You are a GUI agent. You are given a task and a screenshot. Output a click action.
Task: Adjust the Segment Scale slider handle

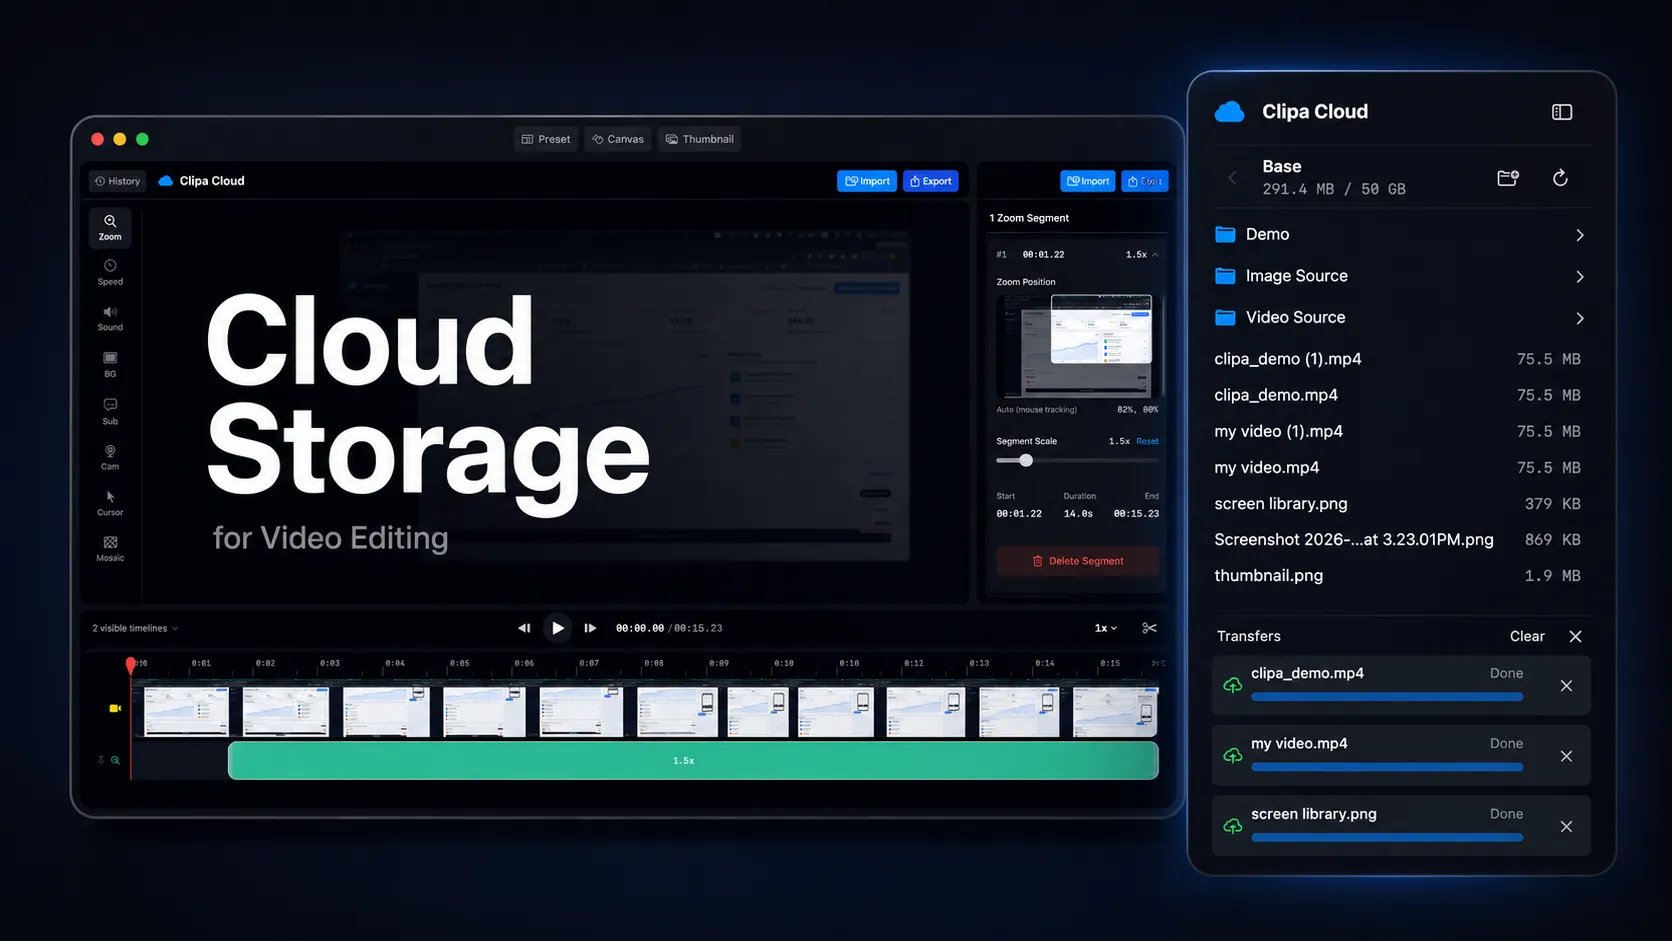1026,460
